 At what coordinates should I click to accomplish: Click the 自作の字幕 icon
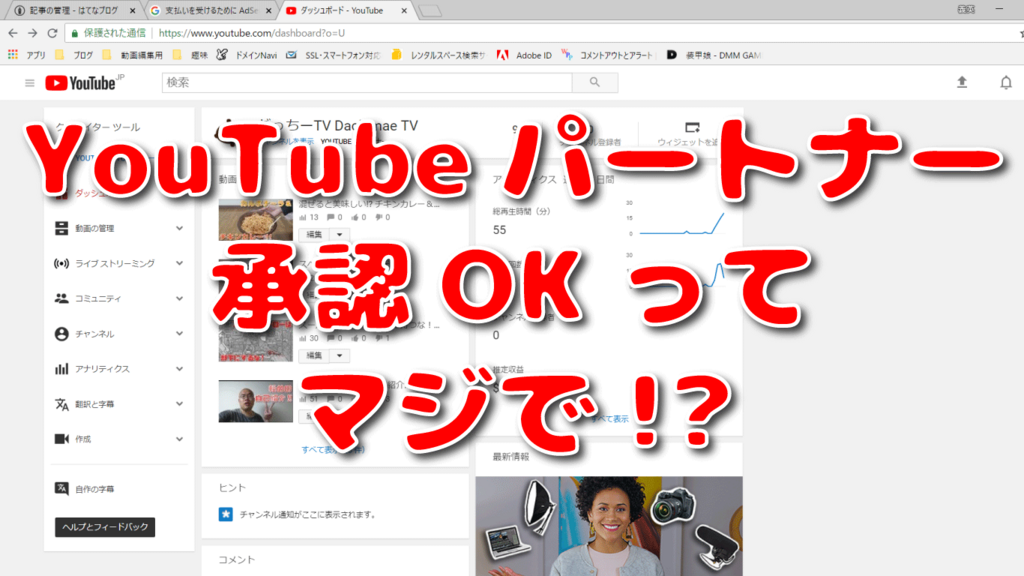[x=61, y=488]
